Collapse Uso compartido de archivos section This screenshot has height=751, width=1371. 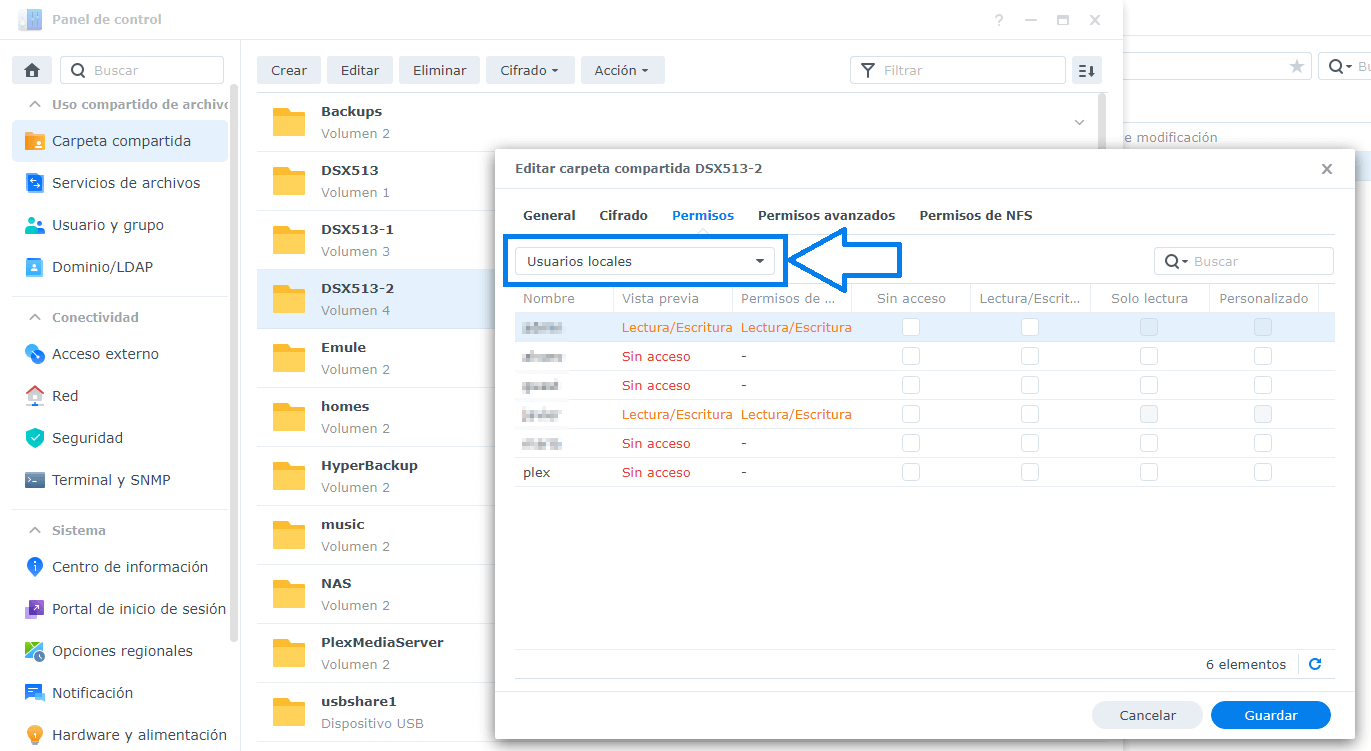click(34, 104)
